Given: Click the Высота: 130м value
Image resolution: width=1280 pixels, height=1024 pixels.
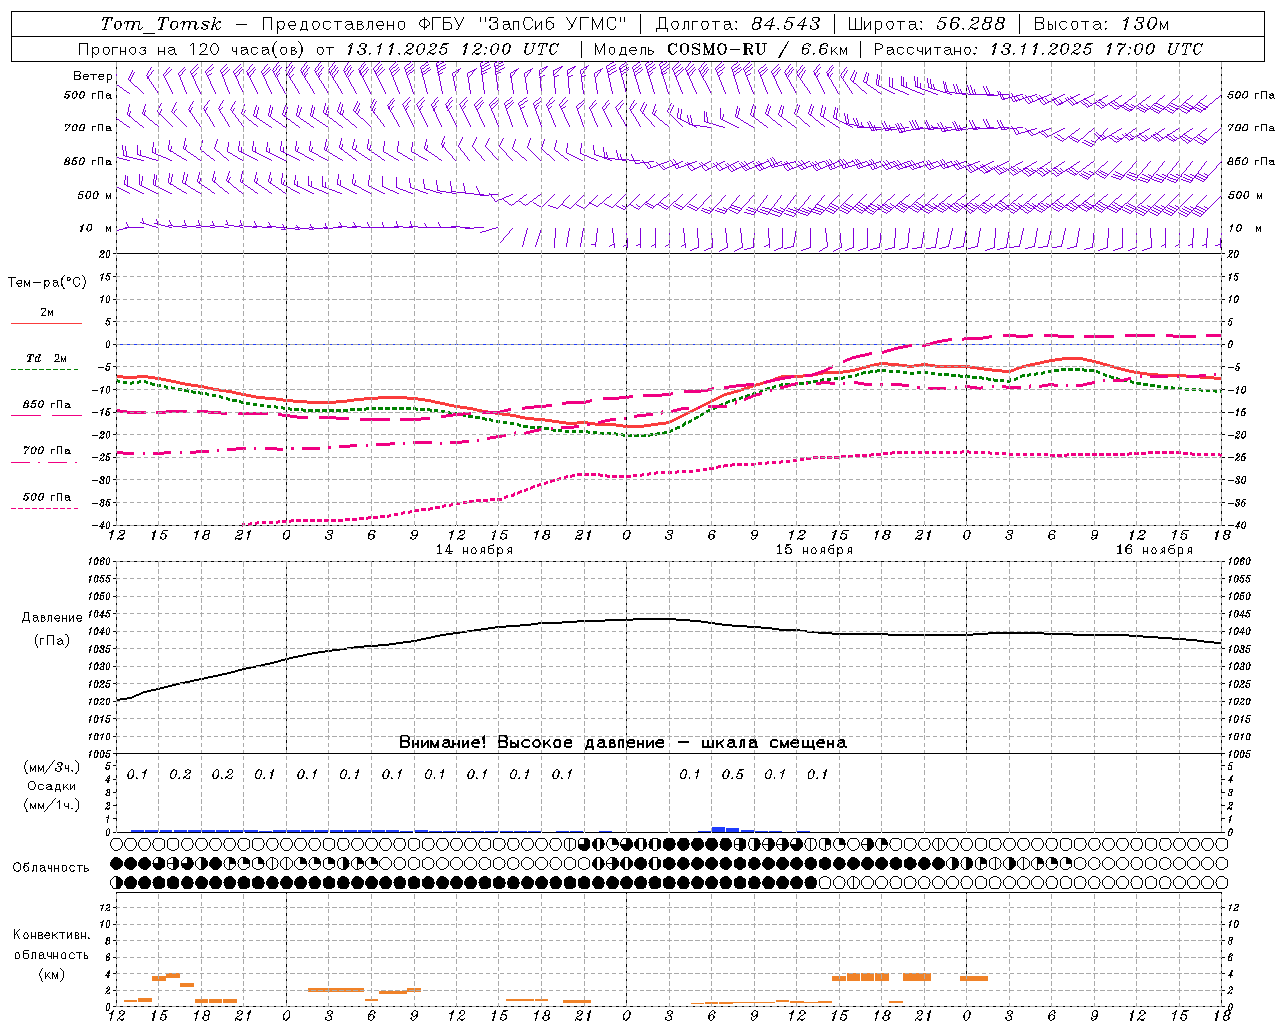Looking at the screenshot, I should pos(1100,24).
